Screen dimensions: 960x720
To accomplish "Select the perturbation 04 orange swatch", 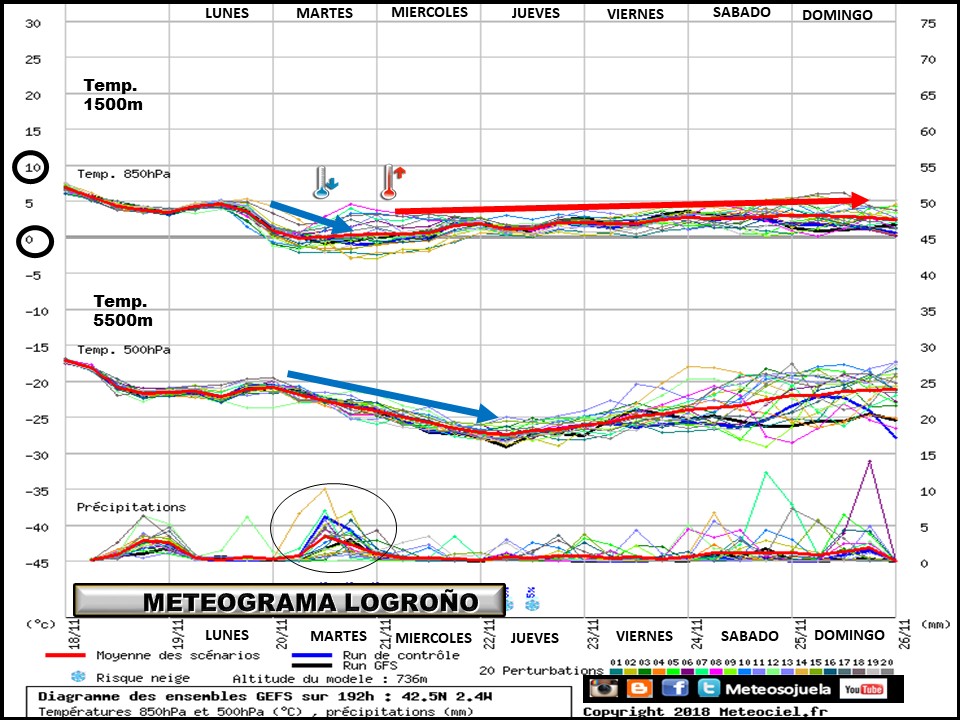I will coord(659,672).
